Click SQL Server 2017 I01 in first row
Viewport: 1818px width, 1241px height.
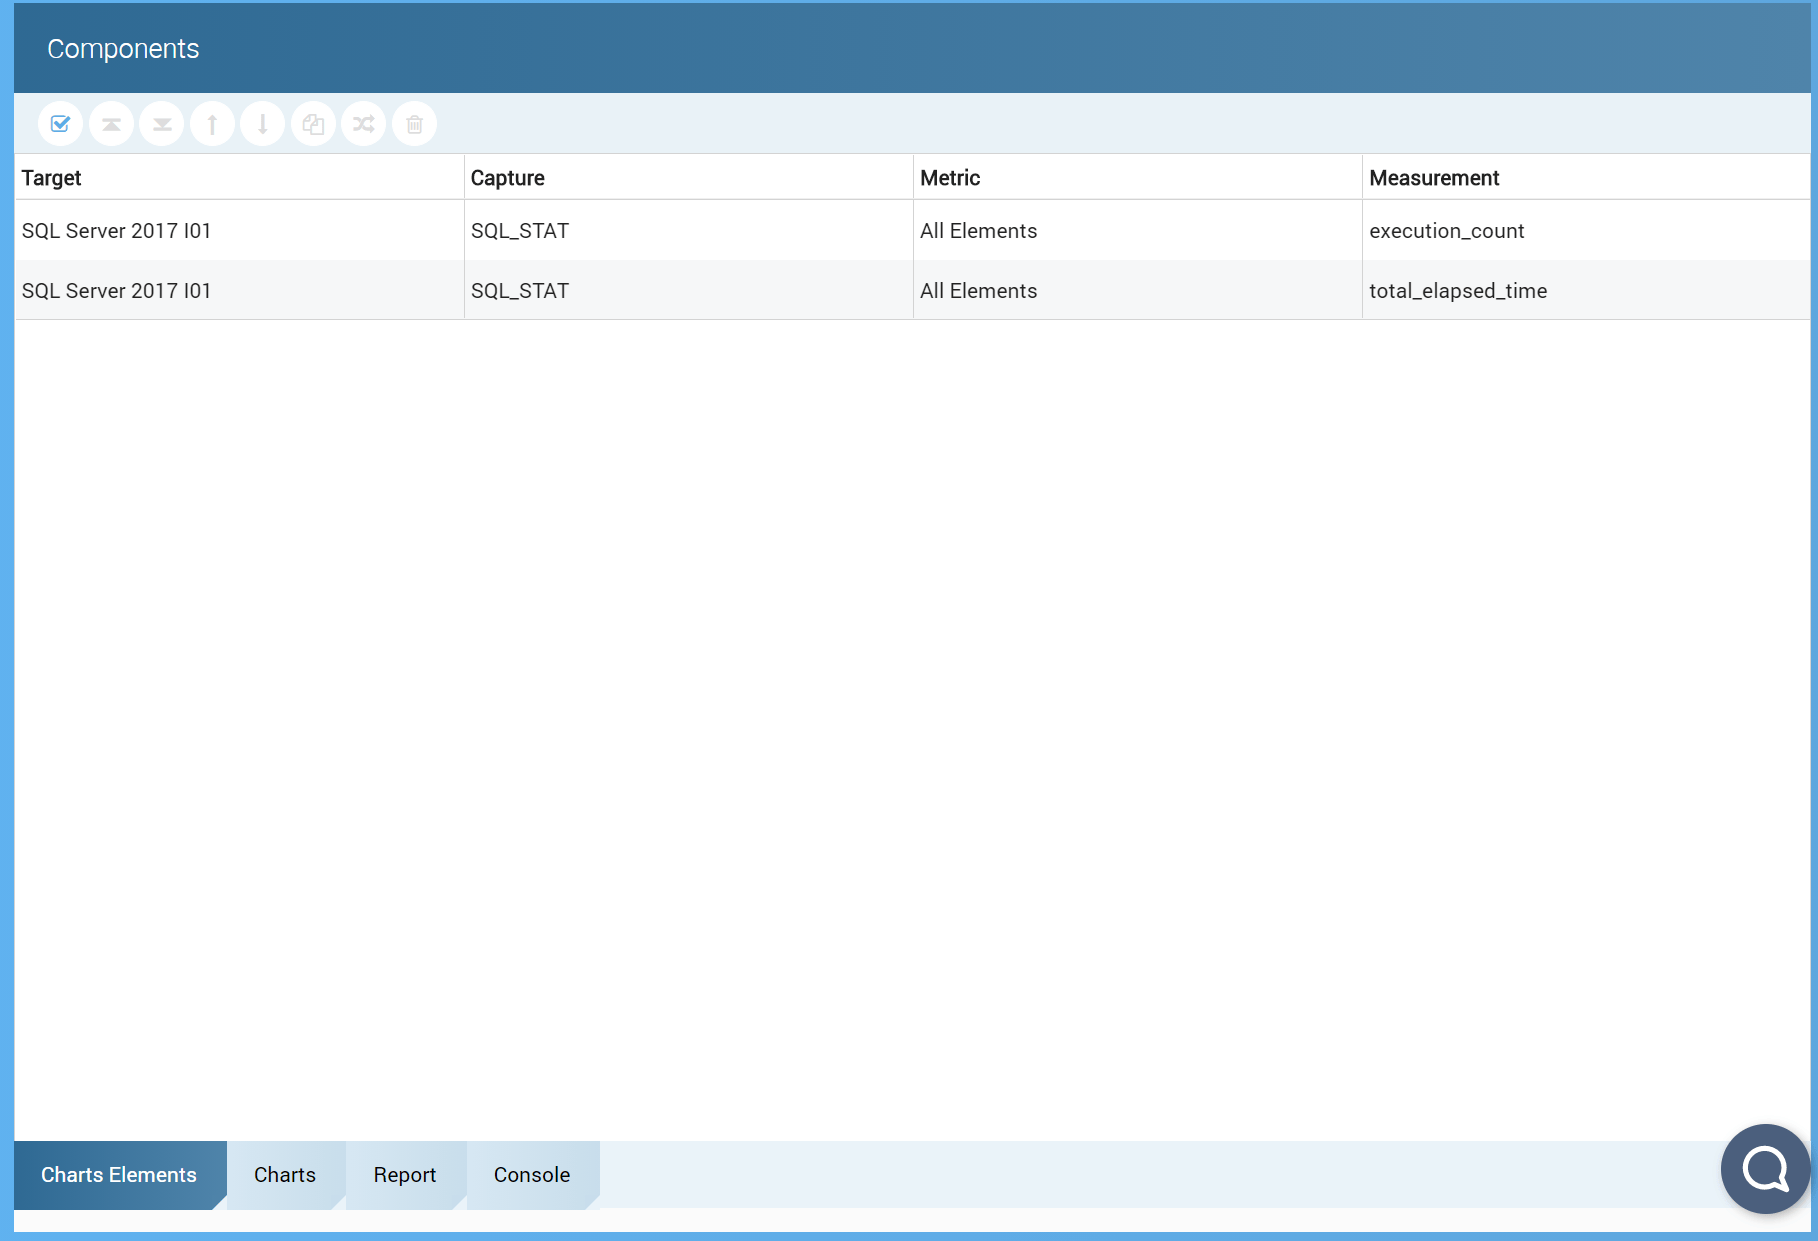[x=117, y=231]
